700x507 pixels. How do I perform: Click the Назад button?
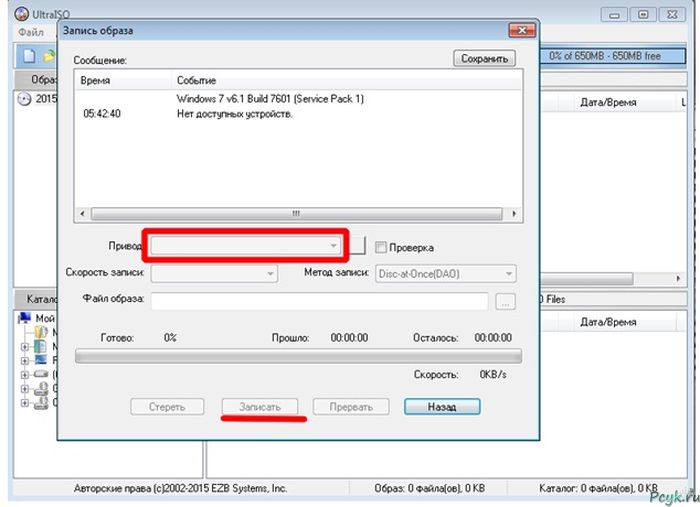coord(442,407)
